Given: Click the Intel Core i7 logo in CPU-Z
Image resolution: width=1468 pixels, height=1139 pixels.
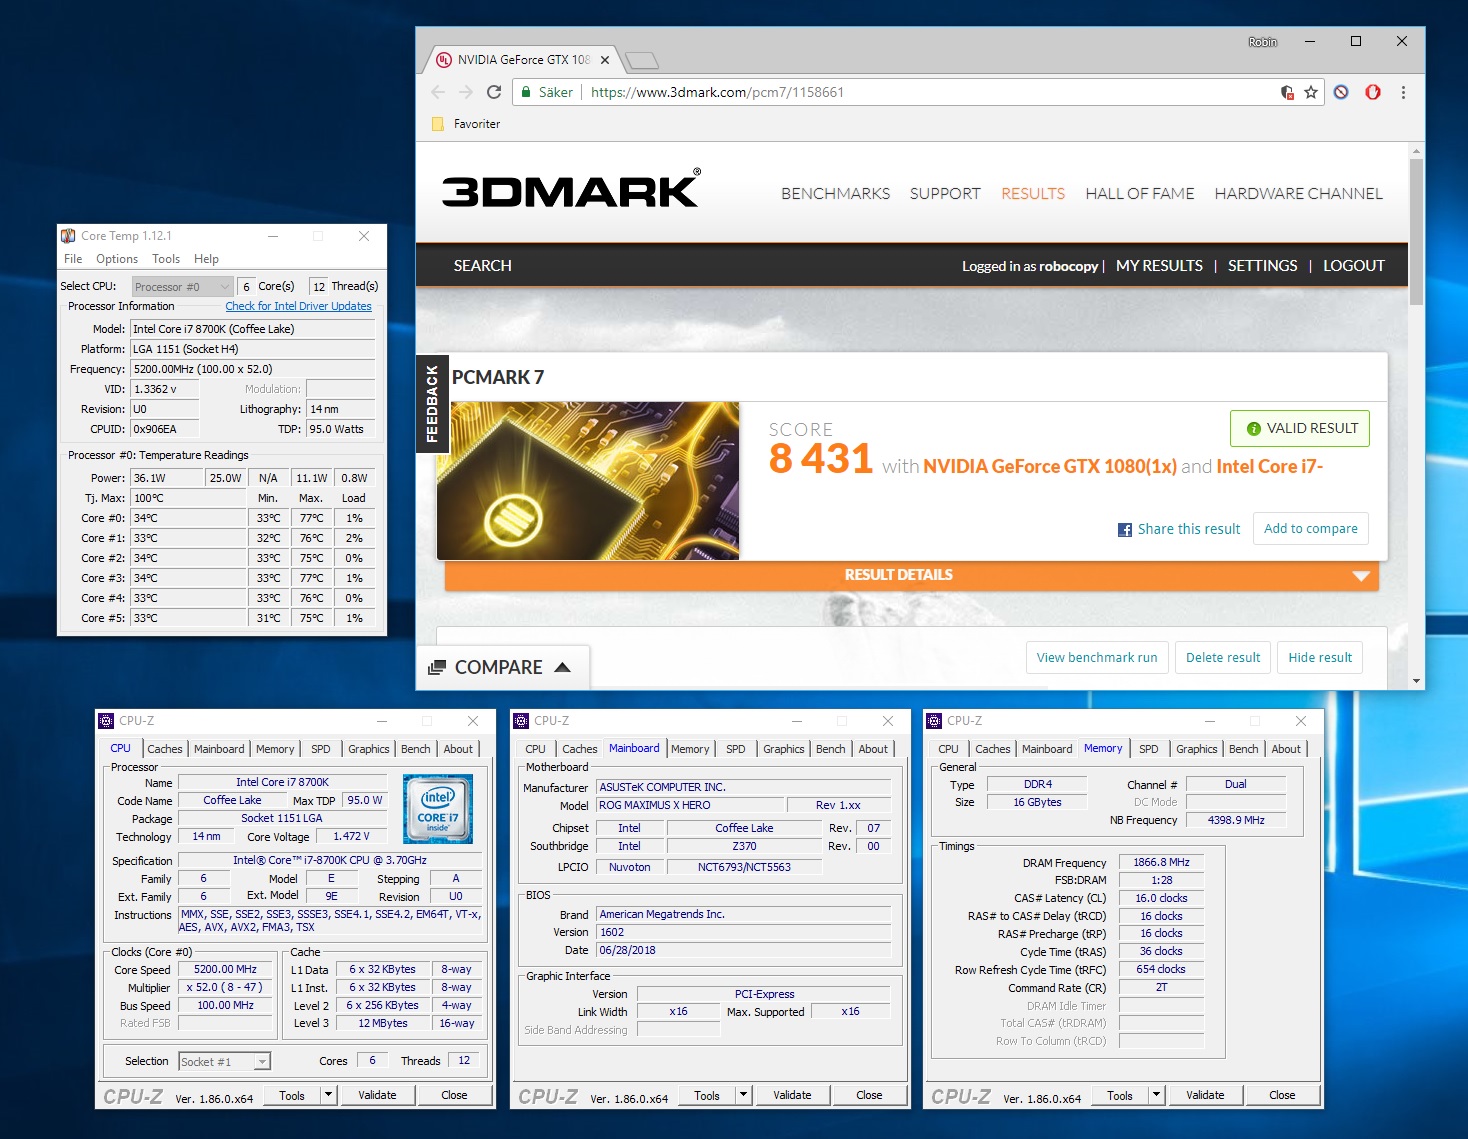Looking at the screenshot, I should (x=437, y=808).
